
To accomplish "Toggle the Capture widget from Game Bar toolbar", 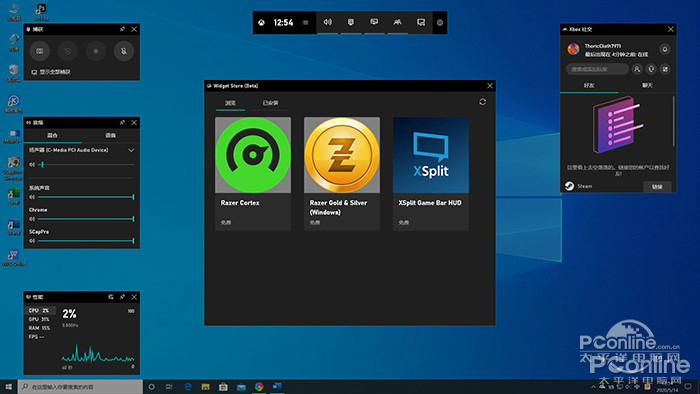I will click(x=351, y=22).
